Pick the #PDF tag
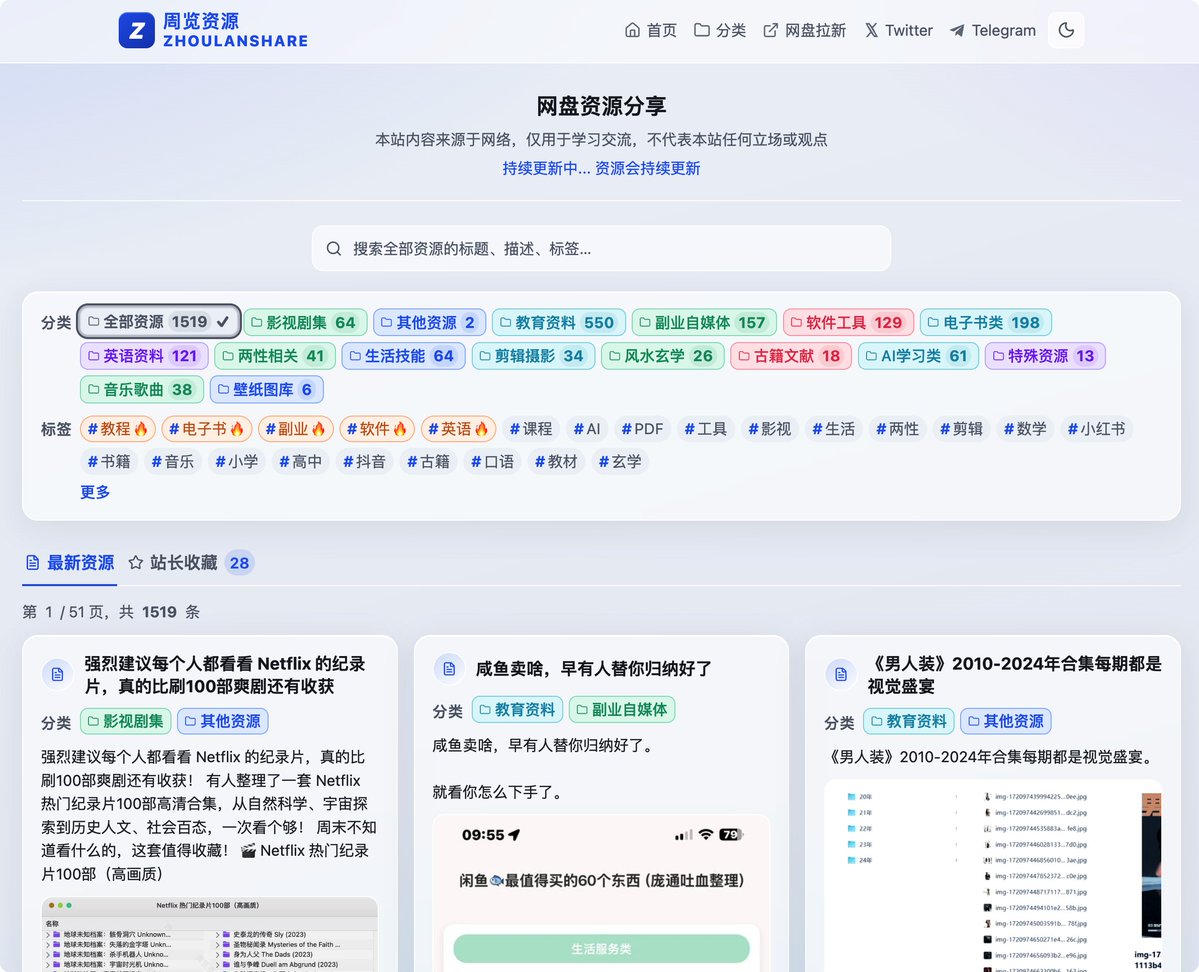This screenshot has height=972, width=1199. pos(642,429)
